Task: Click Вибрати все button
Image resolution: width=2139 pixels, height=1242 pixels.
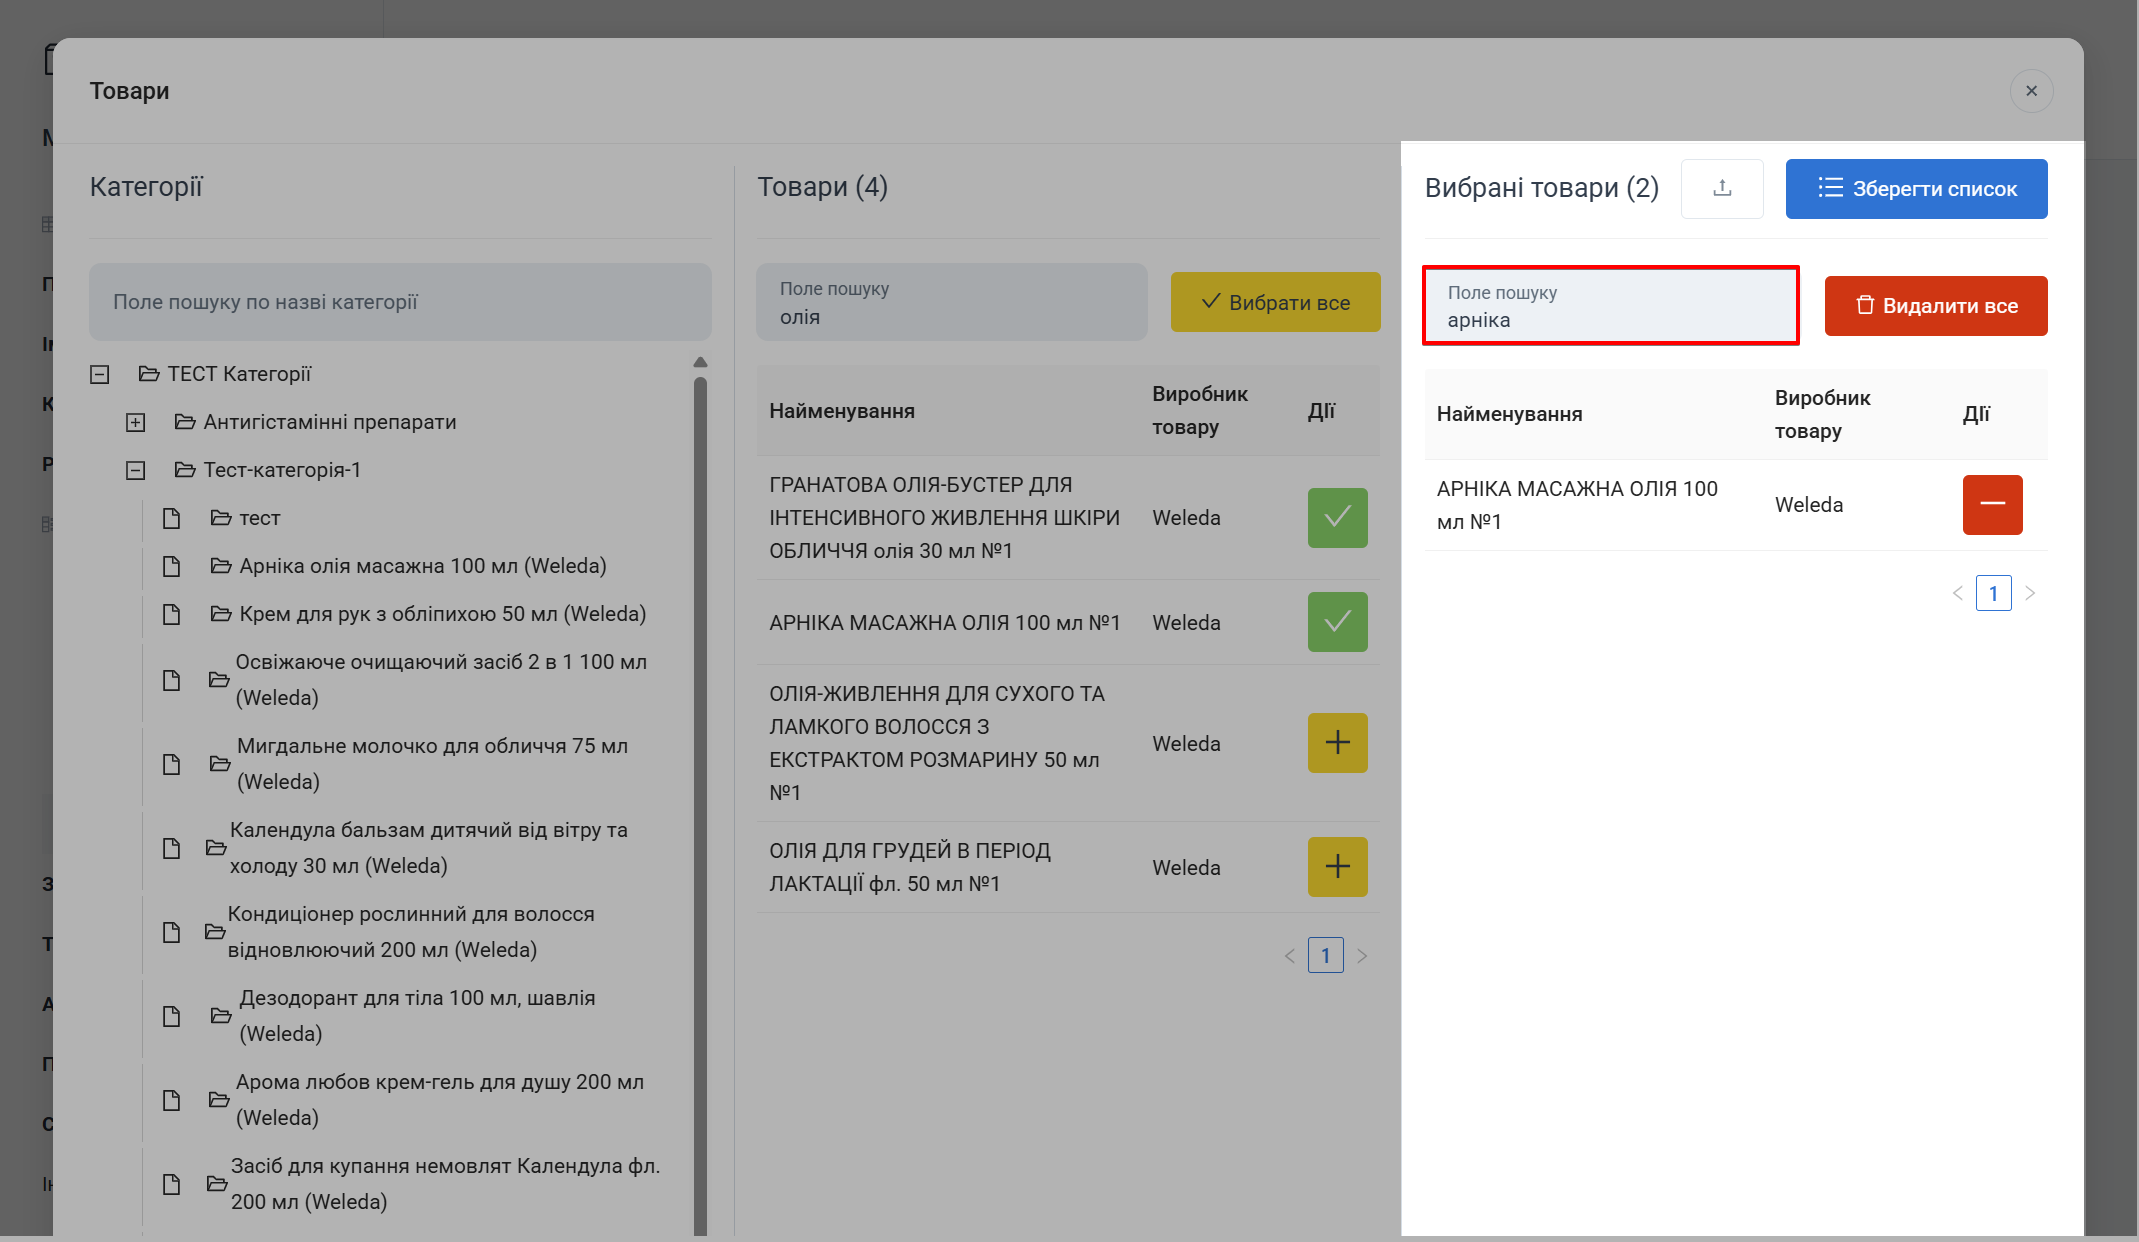Action: [1275, 302]
